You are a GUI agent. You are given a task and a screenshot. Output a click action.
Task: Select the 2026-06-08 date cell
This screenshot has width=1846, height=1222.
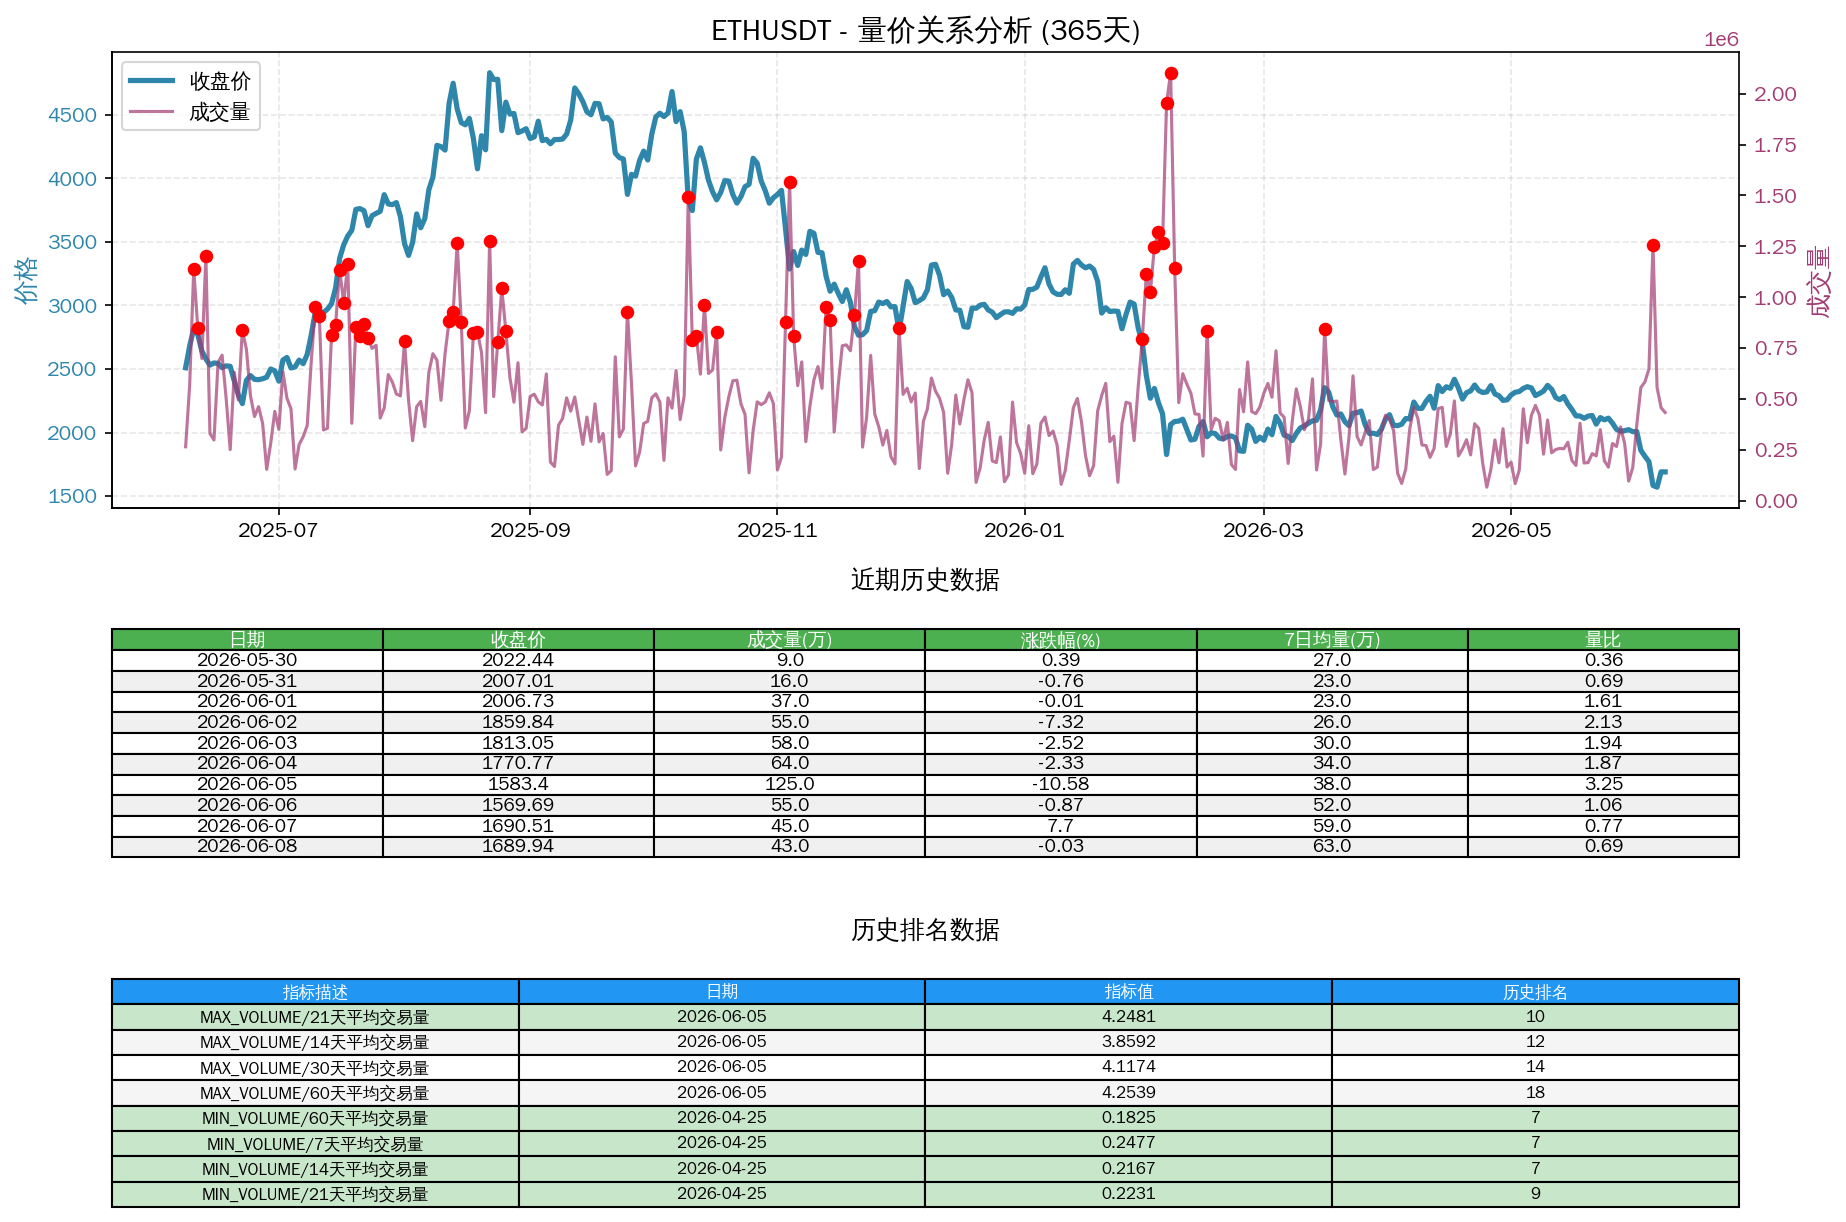click(247, 846)
